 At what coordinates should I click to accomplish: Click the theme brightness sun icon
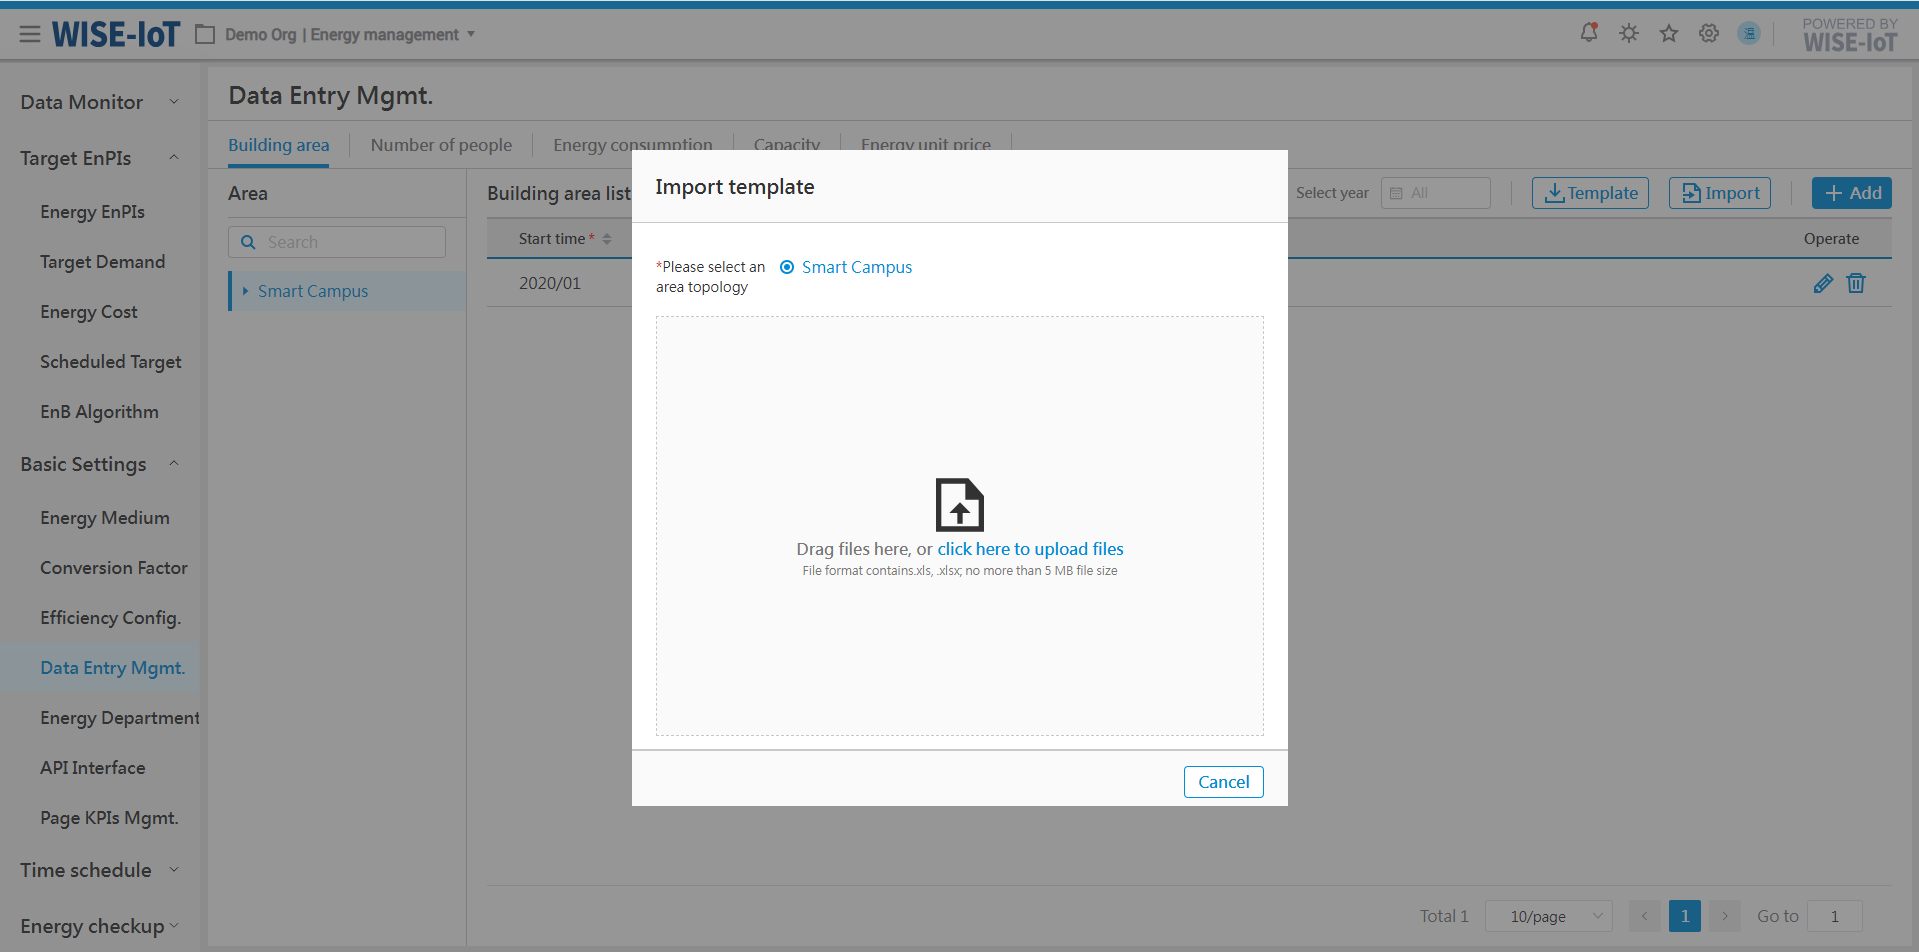click(1629, 33)
